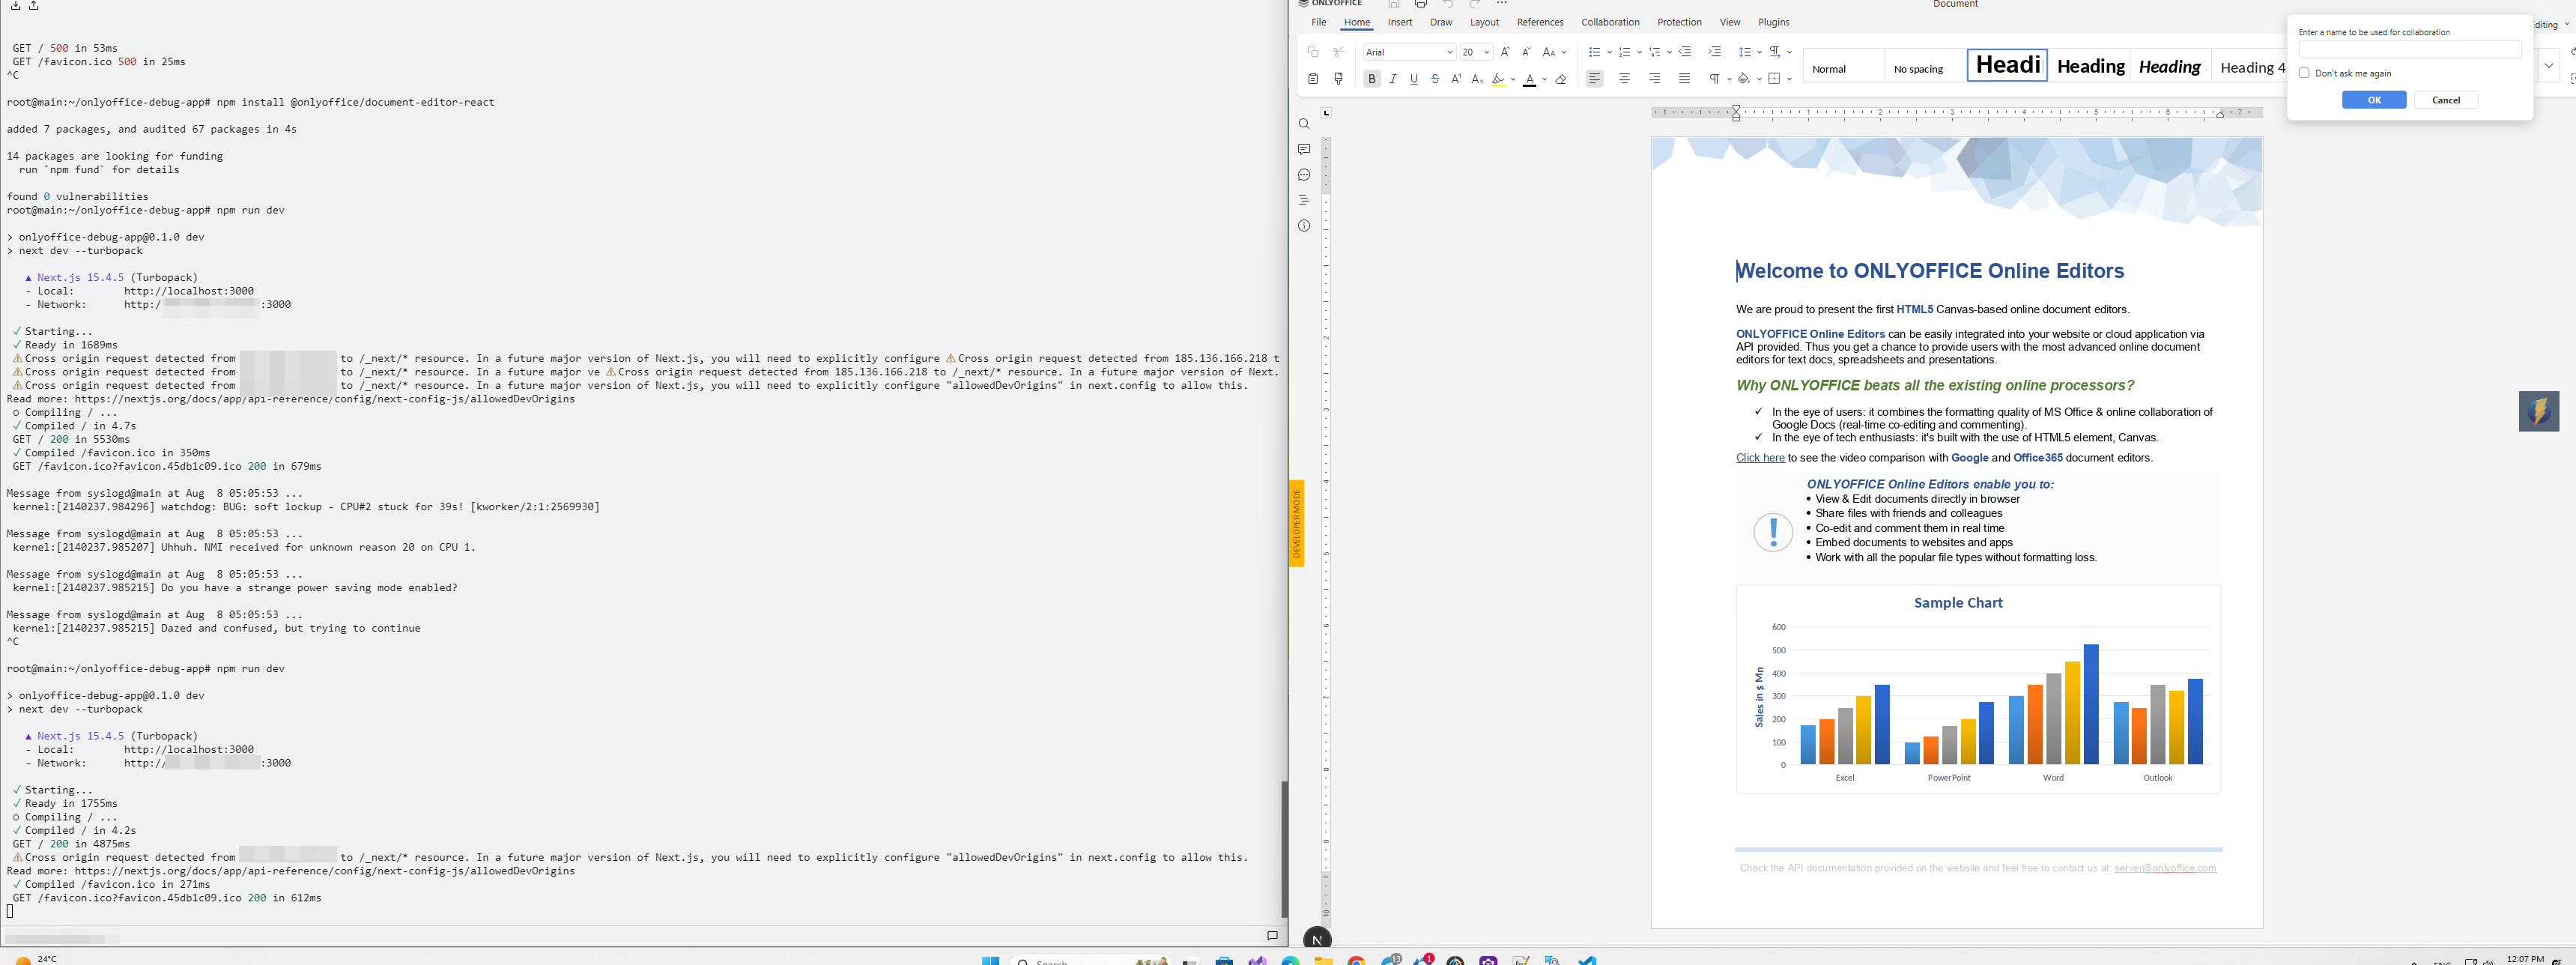
Task: Click the tab stop selector beside ruler
Action: (x=1326, y=113)
